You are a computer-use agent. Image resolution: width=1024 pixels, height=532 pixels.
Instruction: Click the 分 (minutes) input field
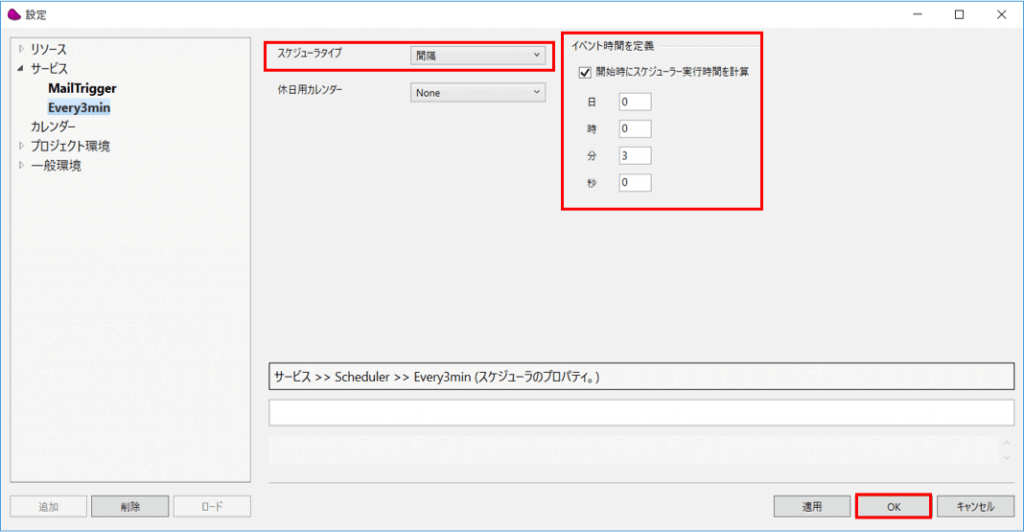[x=635, y=155]
